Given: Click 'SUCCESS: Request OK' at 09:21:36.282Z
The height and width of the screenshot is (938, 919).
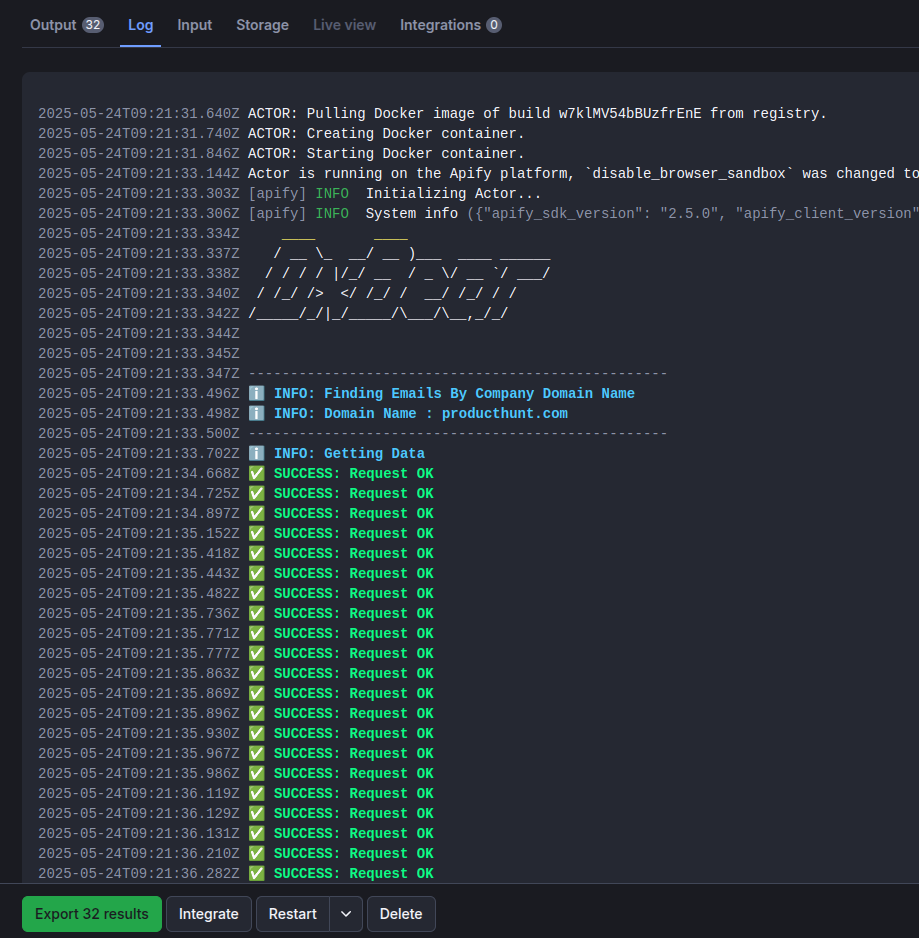Looking at the screenshot, I should coord(354,873).
